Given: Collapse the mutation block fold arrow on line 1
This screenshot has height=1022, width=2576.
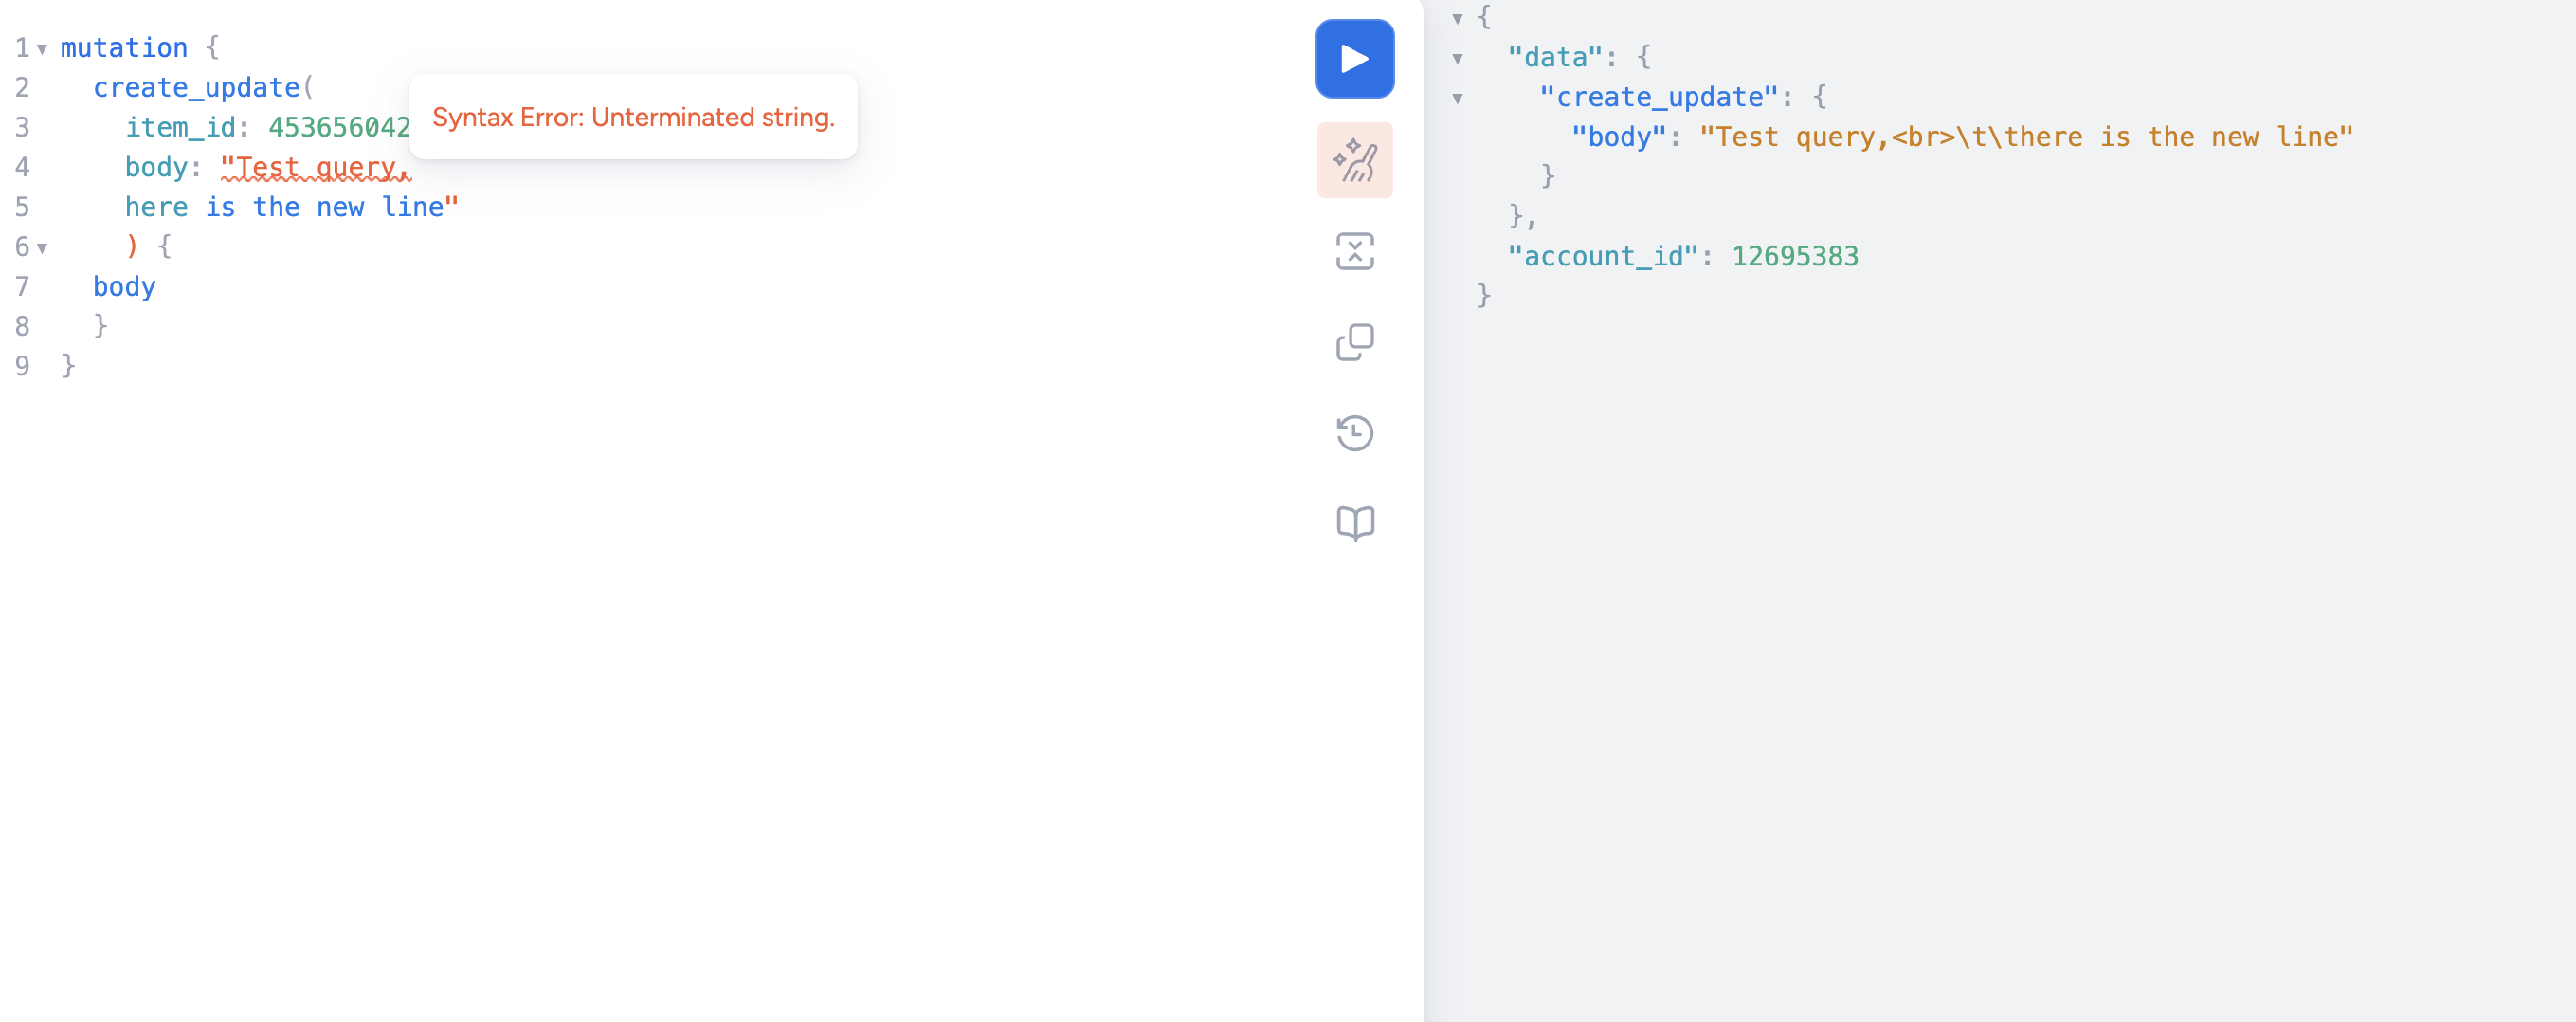Looking at the screenshot, I should (x=42, y=49).
